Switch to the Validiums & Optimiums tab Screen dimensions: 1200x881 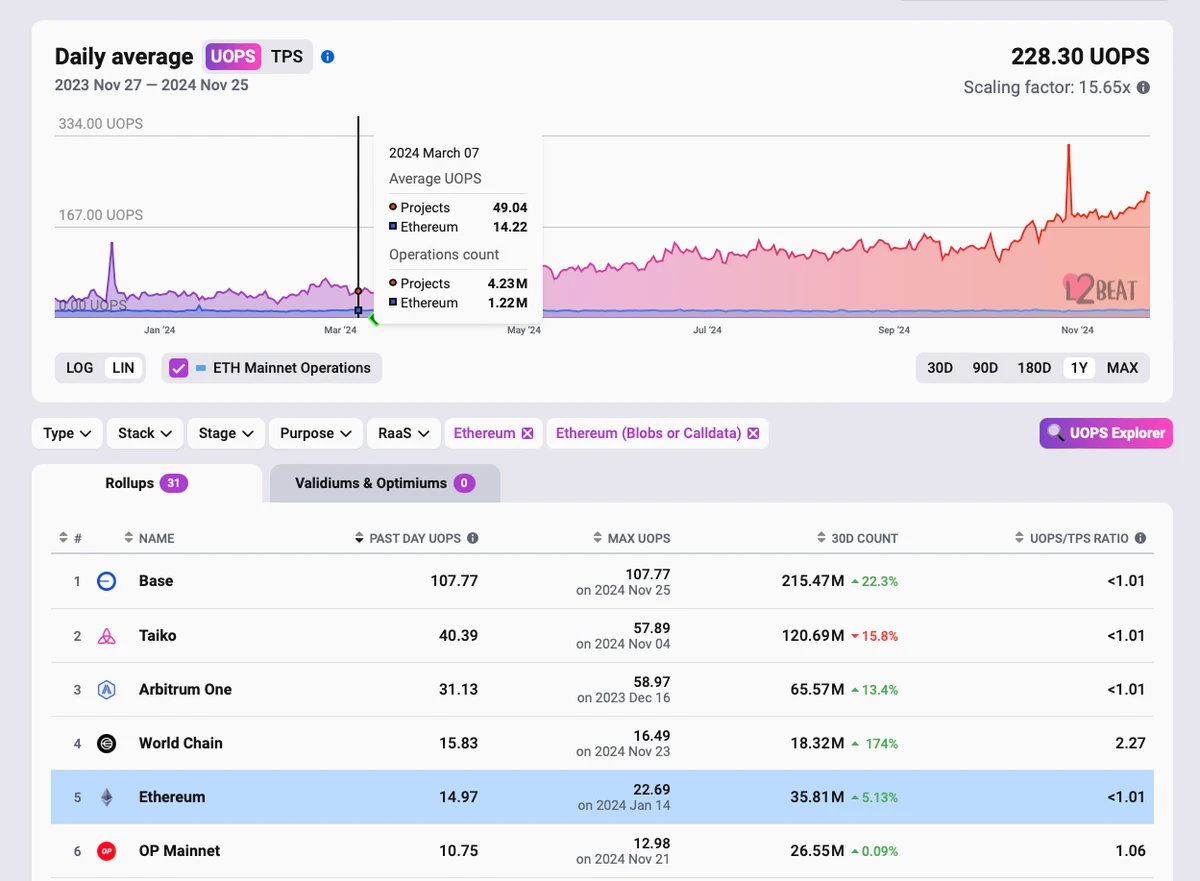[384, 483]
